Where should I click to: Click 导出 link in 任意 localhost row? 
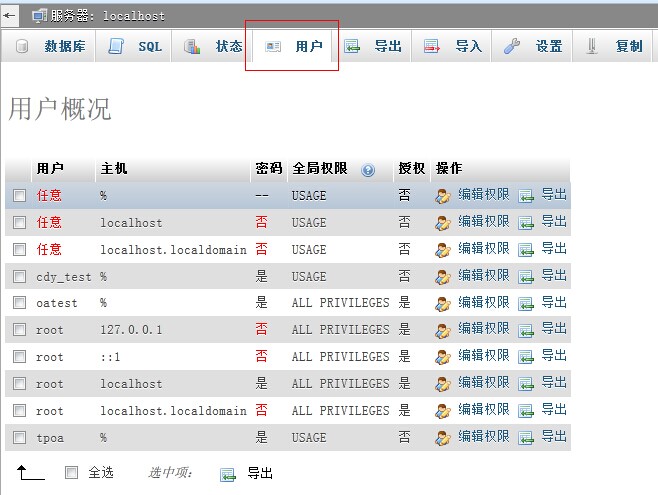pyautogui.click(x=554, y=221)
